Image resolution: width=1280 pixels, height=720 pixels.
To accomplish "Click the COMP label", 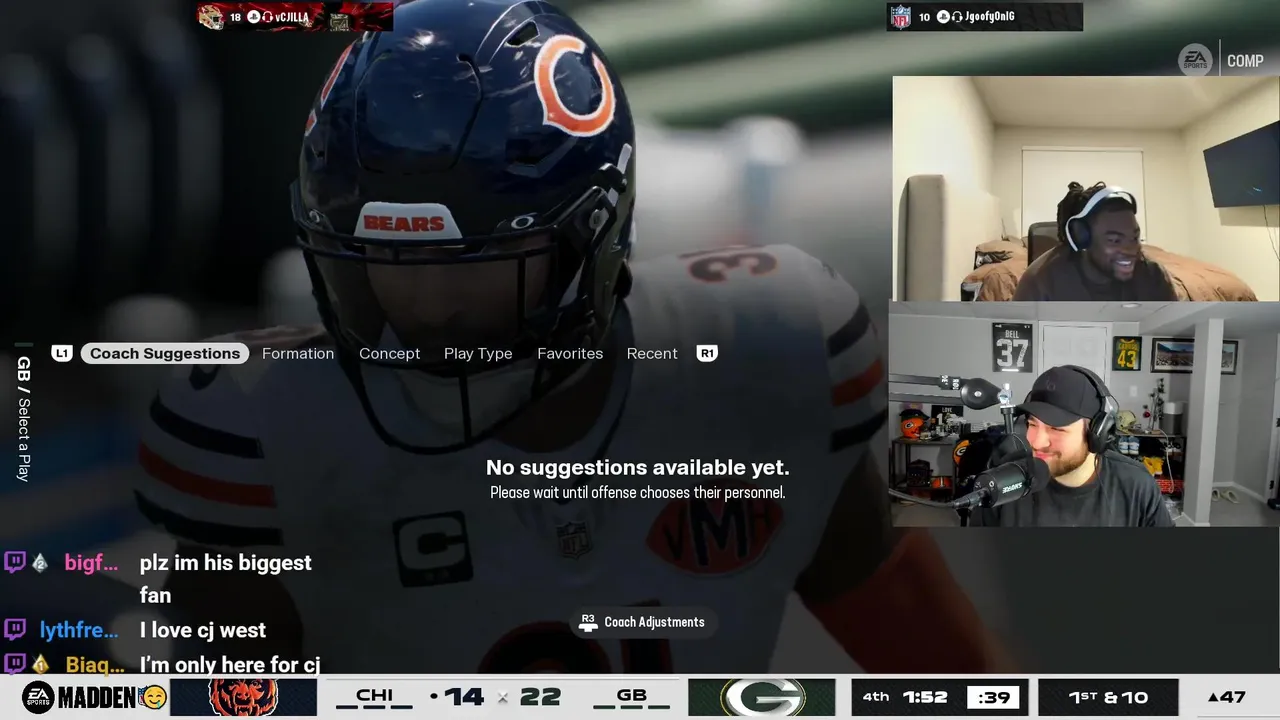I will (1245, 61).
